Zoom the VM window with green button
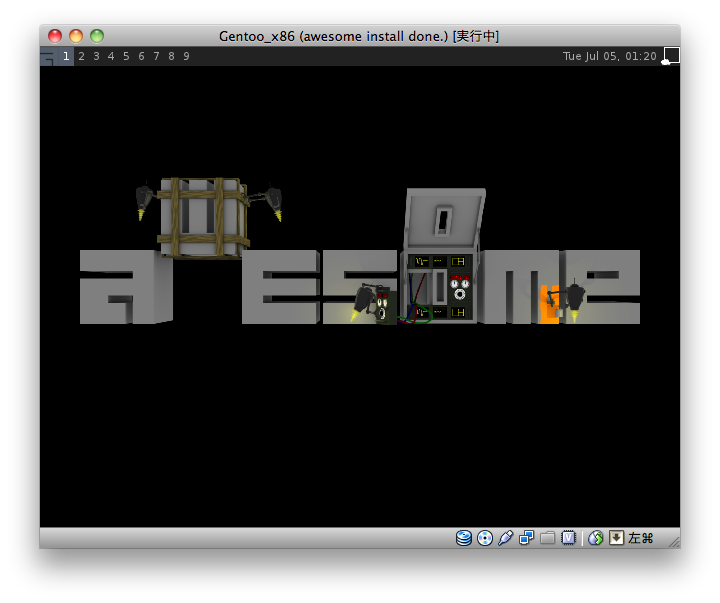The width and height of the screenshot is (720, 603). (x=97, y=36)
